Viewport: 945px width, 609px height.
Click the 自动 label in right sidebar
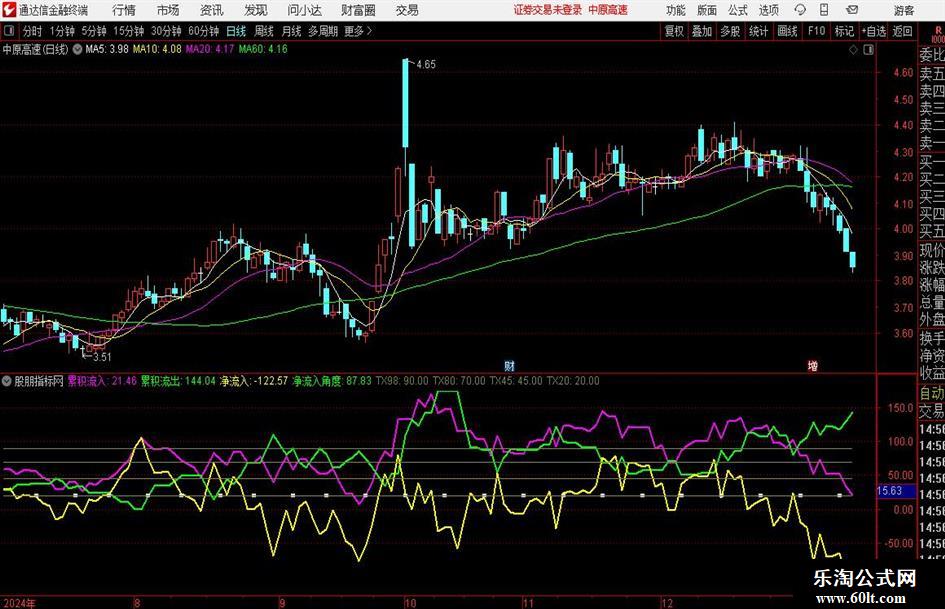coord(932,393)
